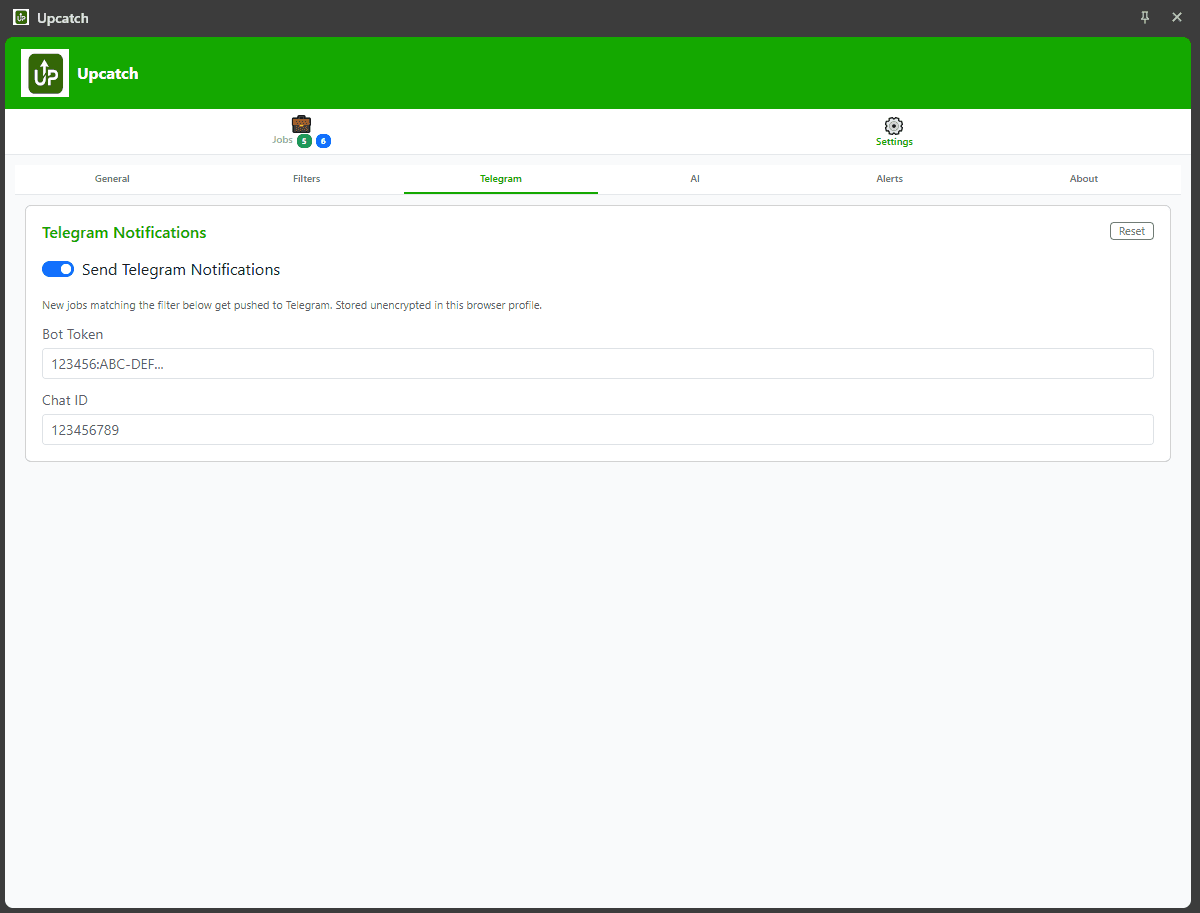Image resolution: width=1200 pixels, height=913 pixels.
Task: Switch to the Filters tab
Action: click(307, 179)
